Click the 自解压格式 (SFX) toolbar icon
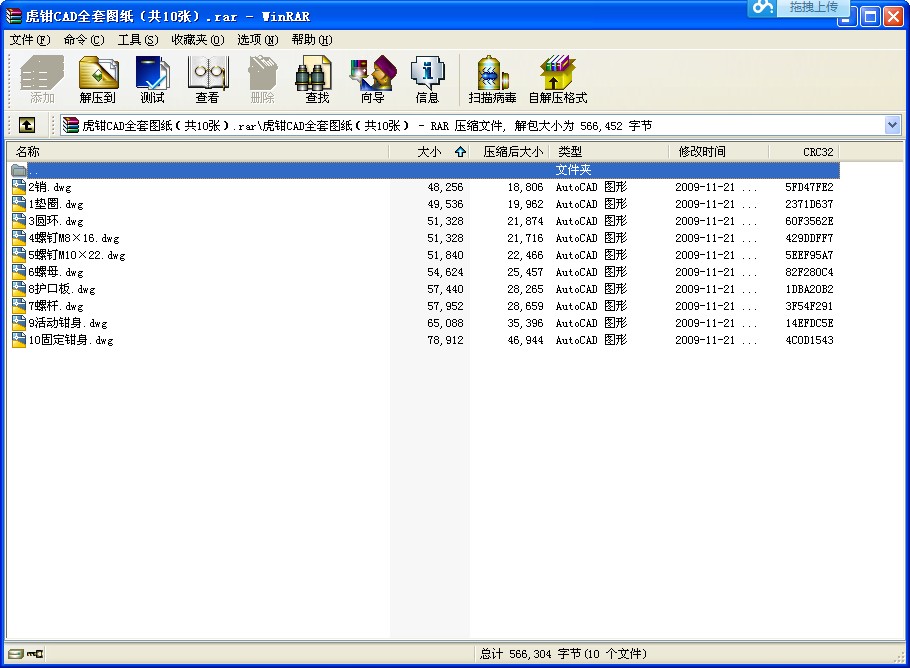The height and width of the screenshot is (668, 910). 557,80
